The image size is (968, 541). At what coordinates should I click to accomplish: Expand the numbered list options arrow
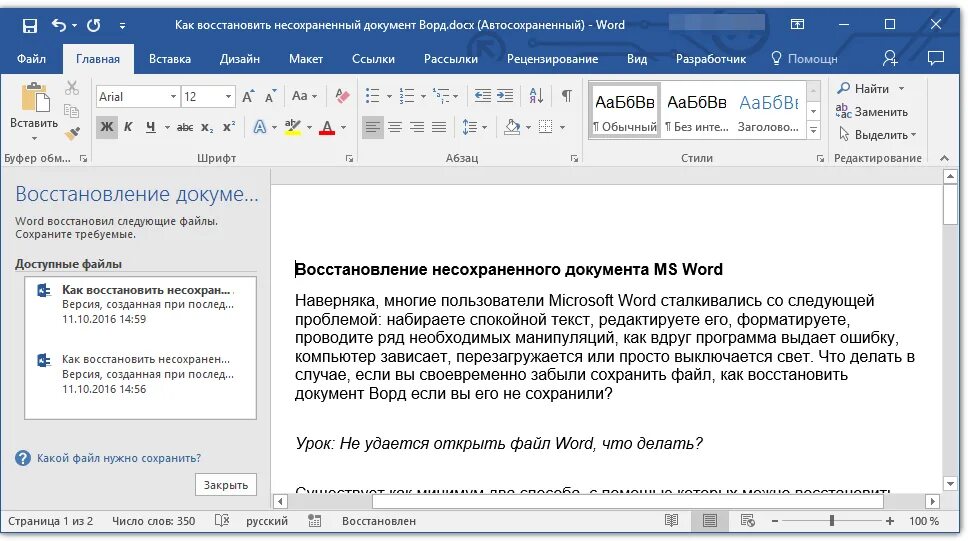coord(423,96)
